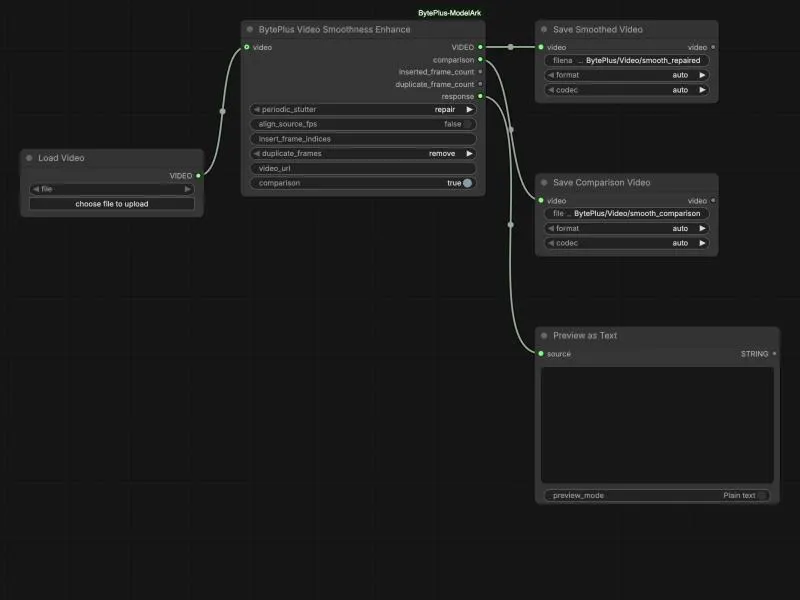Select the Save Smoothed Video title

(598, 30)
